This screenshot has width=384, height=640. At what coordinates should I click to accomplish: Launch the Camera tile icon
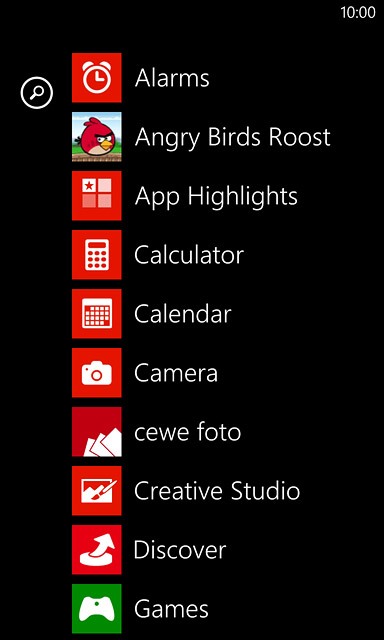[97, 373]
